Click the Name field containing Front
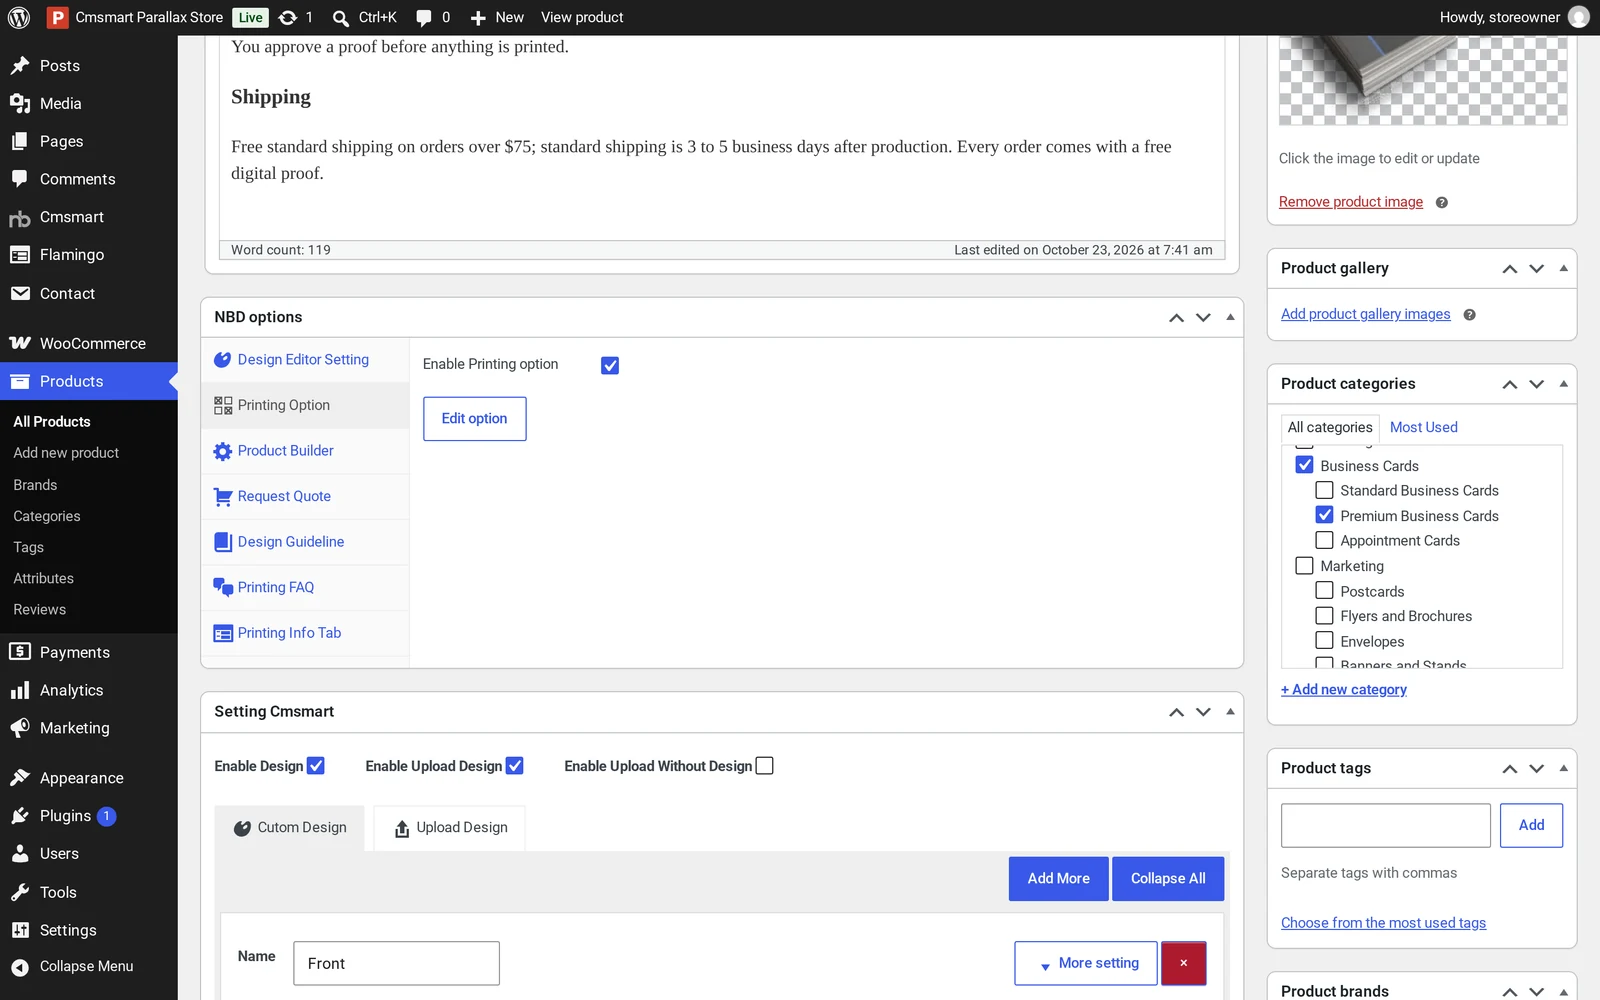Image resolution: width=1600 pixels, height=1000 pixels. [x=396, y=963]
